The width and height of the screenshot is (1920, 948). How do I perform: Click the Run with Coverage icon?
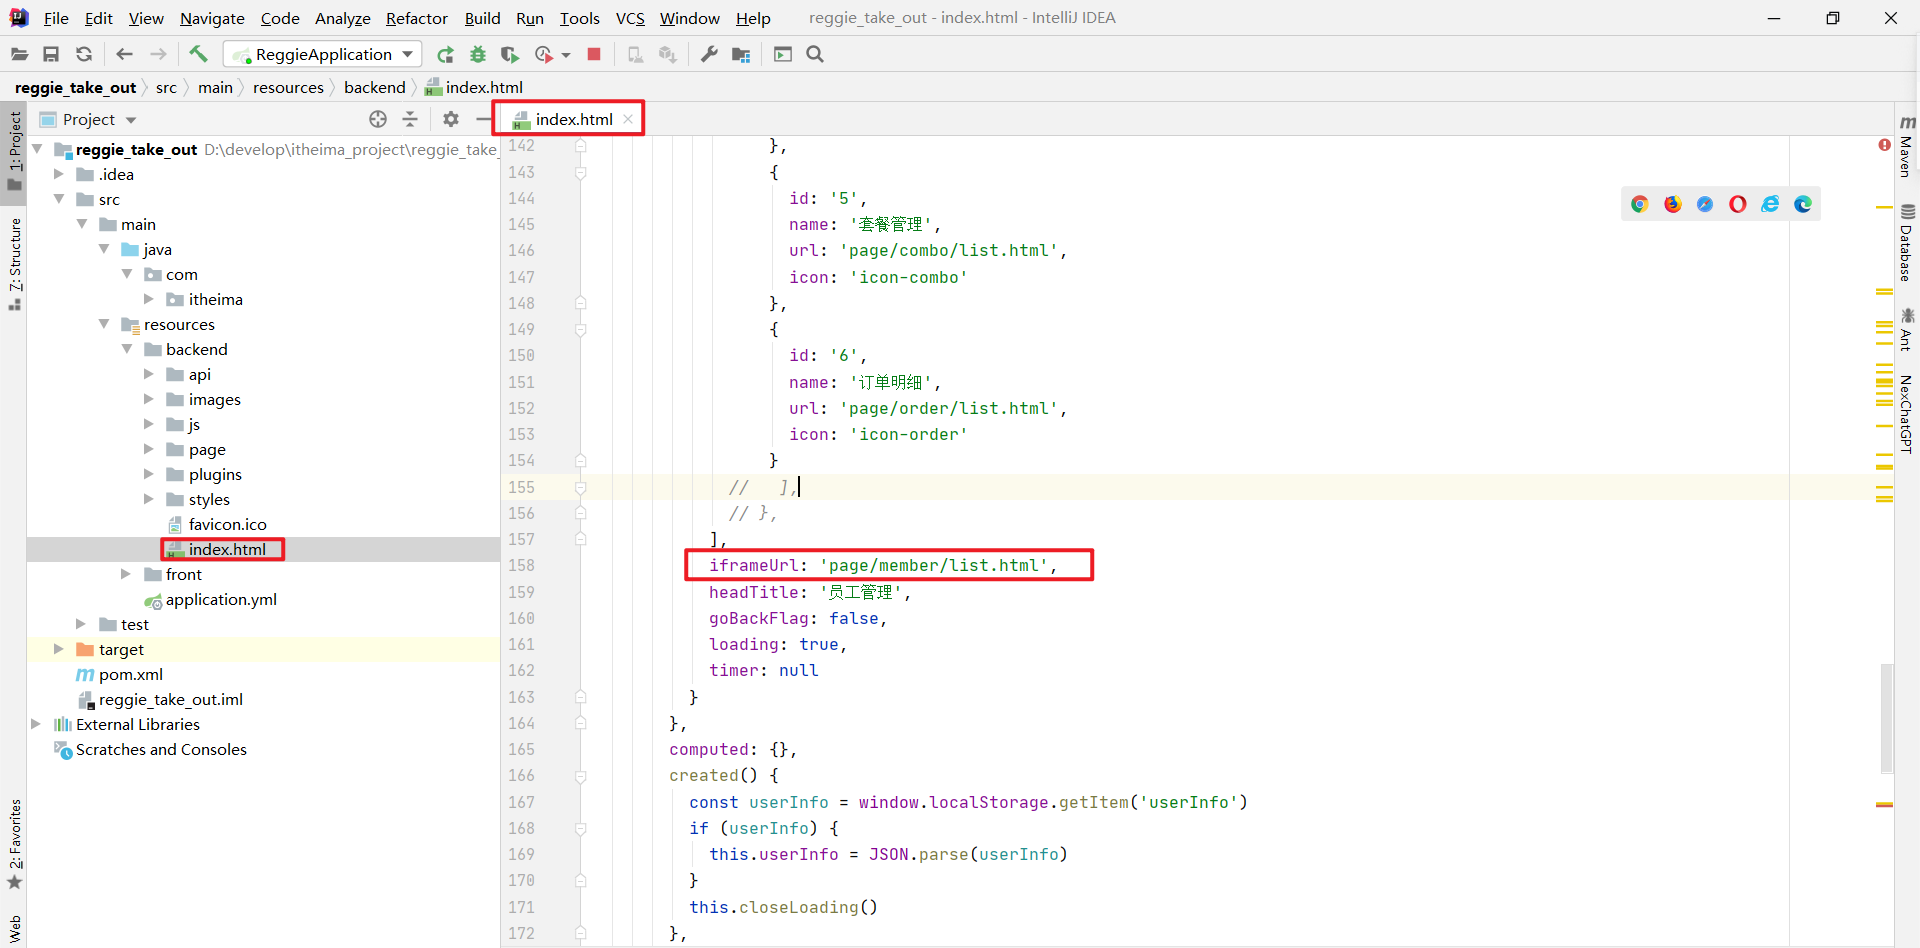point(510,54)
